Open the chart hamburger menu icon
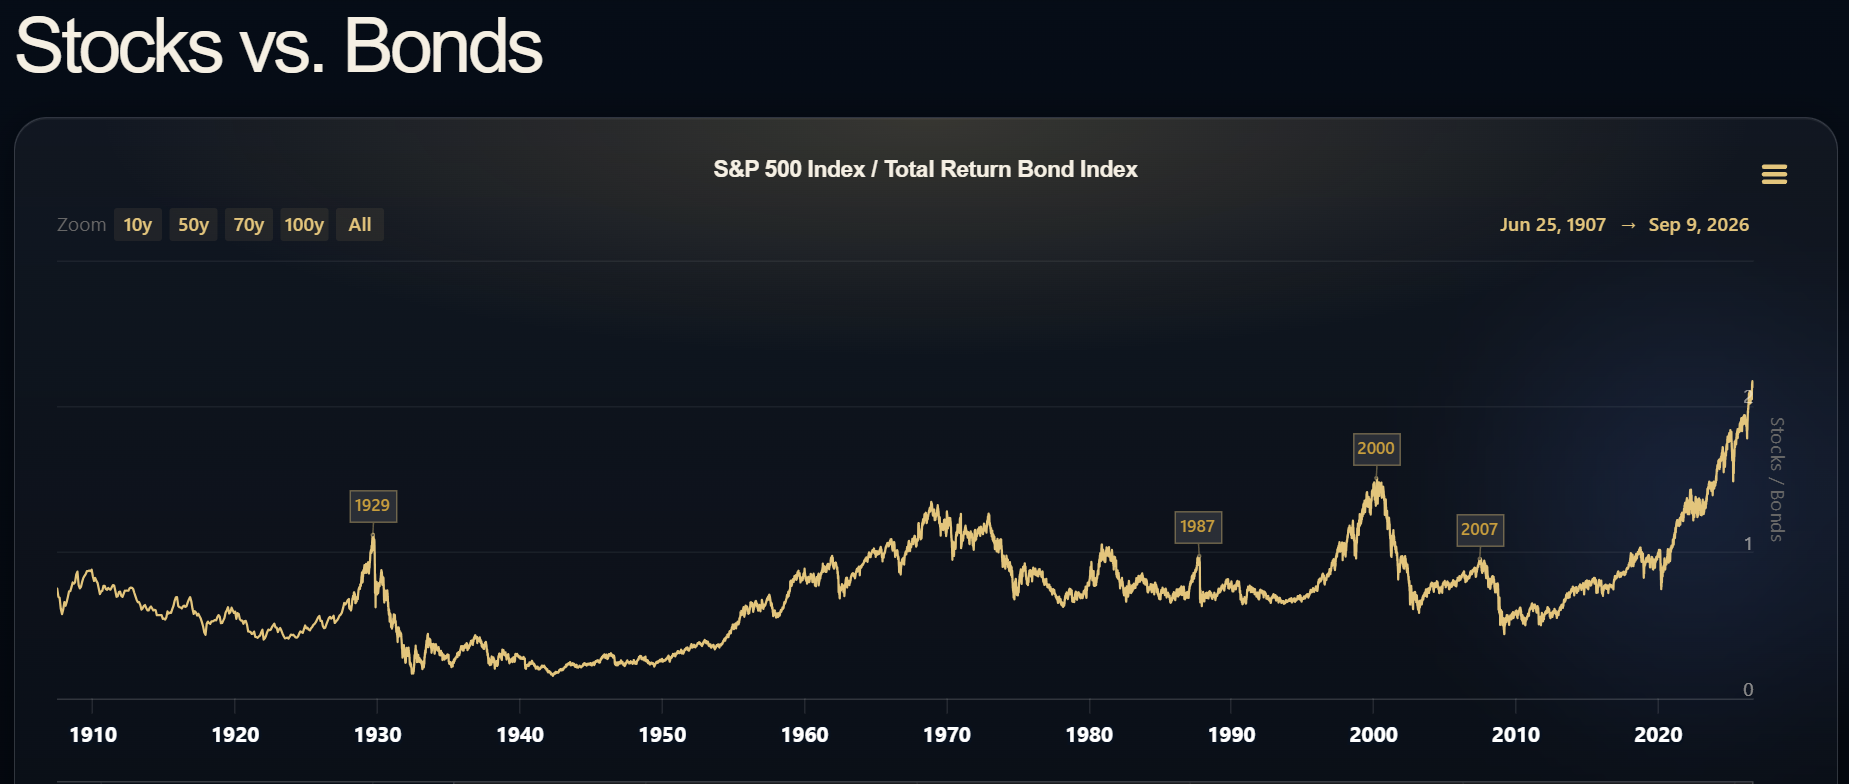The height and width of the screenshot is (784, 1849). pyautogui.click(x=1774, y=175)
